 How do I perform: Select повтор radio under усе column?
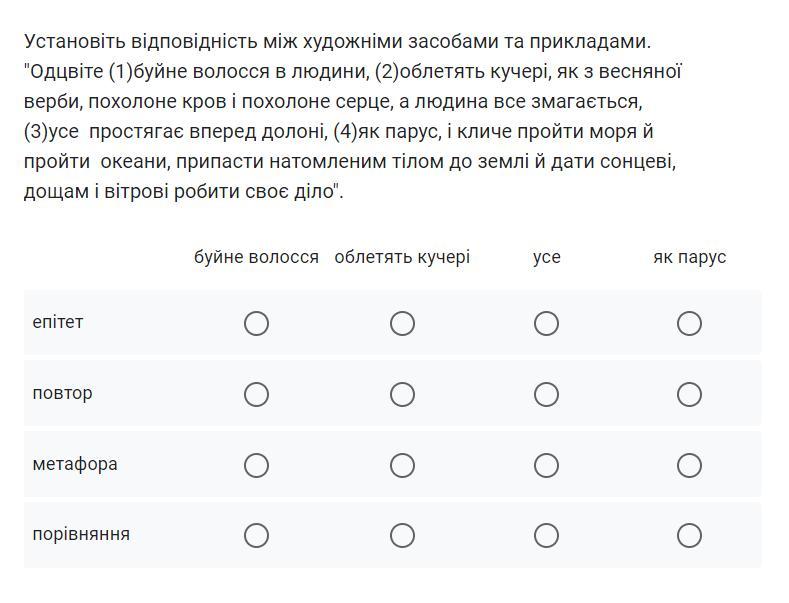(546, 394)
